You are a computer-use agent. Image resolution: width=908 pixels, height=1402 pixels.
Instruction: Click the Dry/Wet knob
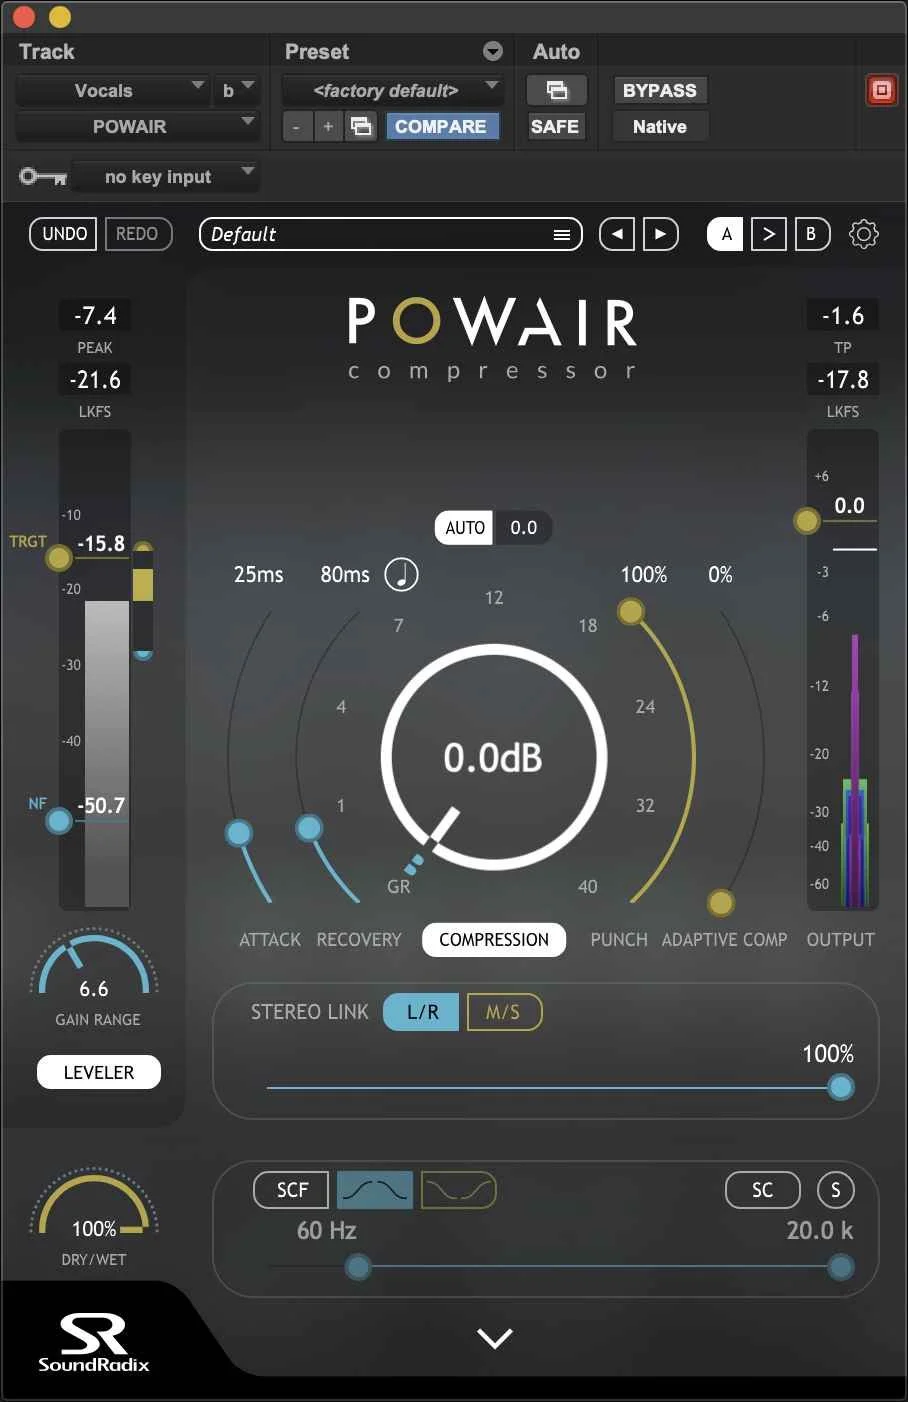(94, 1203)
